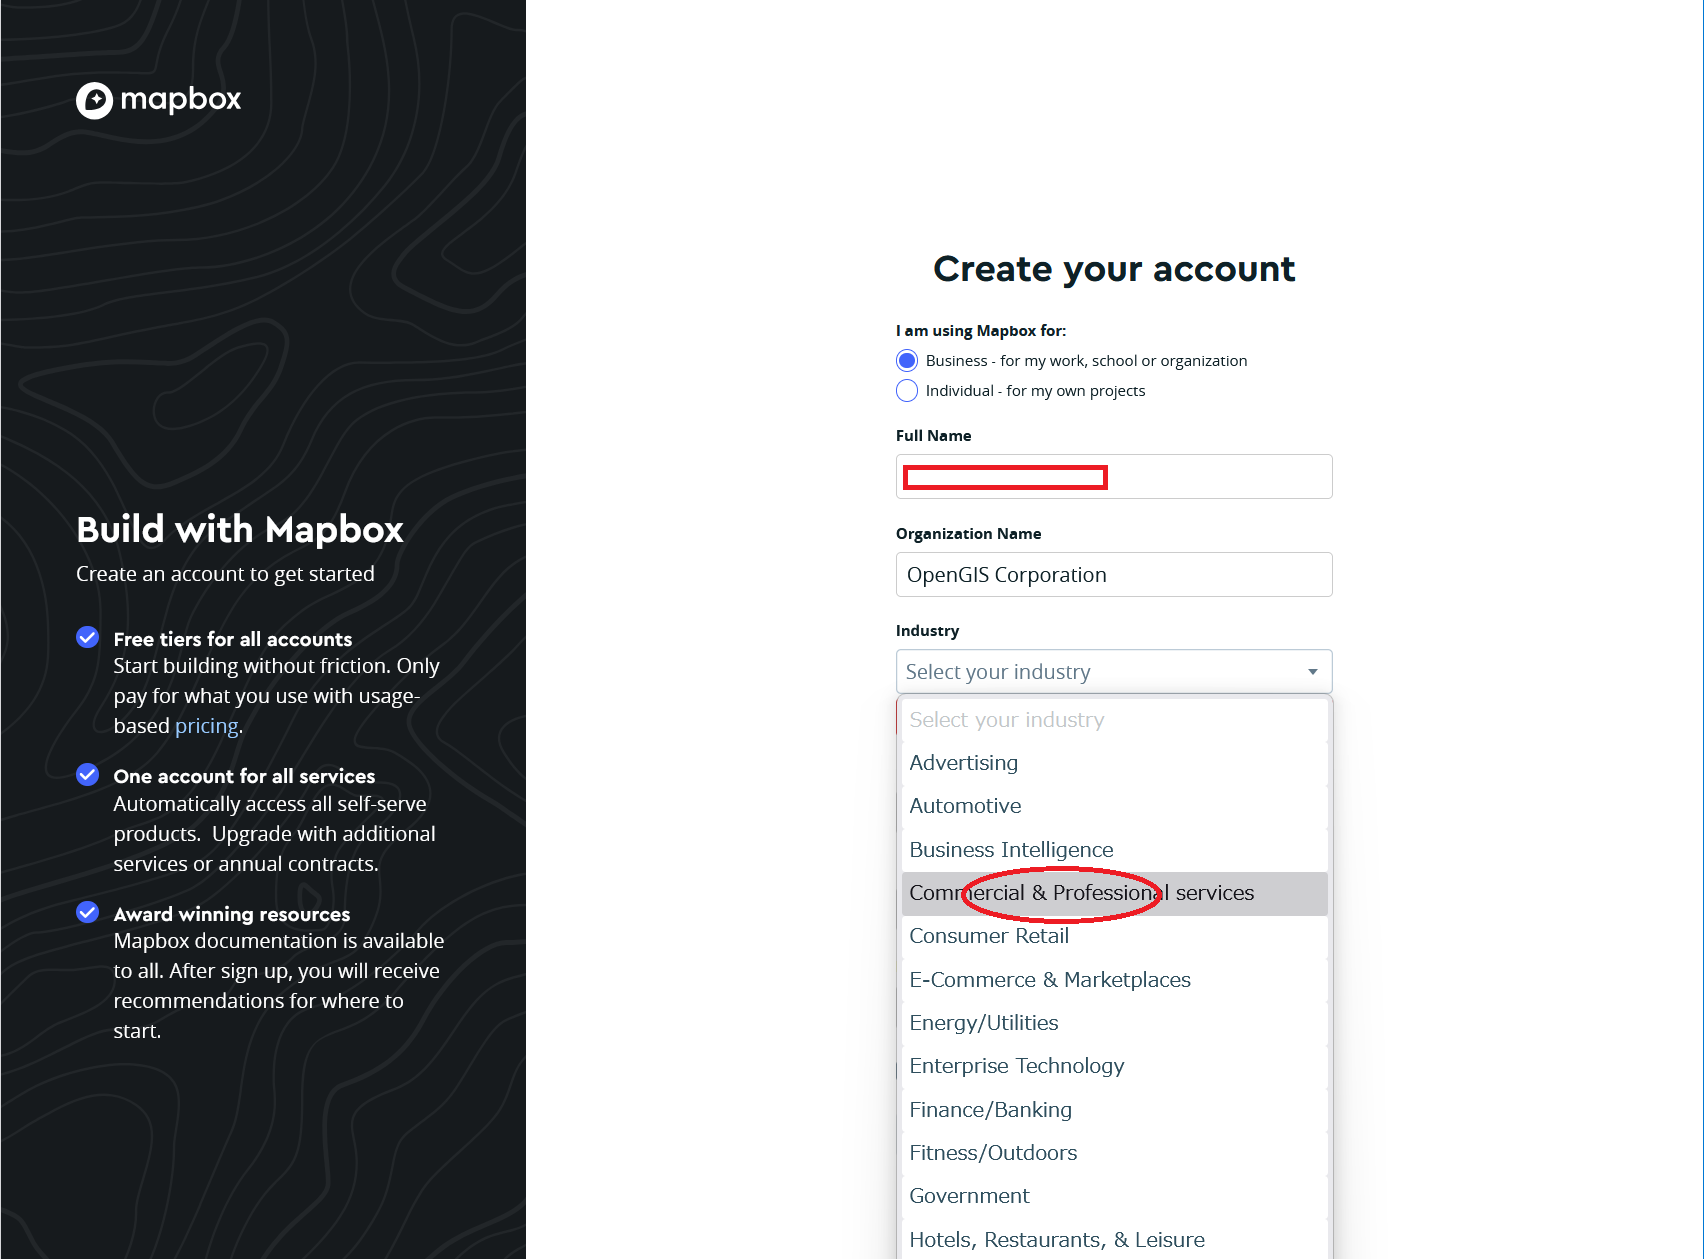Viewport: 1704px width, 1259px height.
Task: Select Government from industry list
Action: (x=969, y=1196)
